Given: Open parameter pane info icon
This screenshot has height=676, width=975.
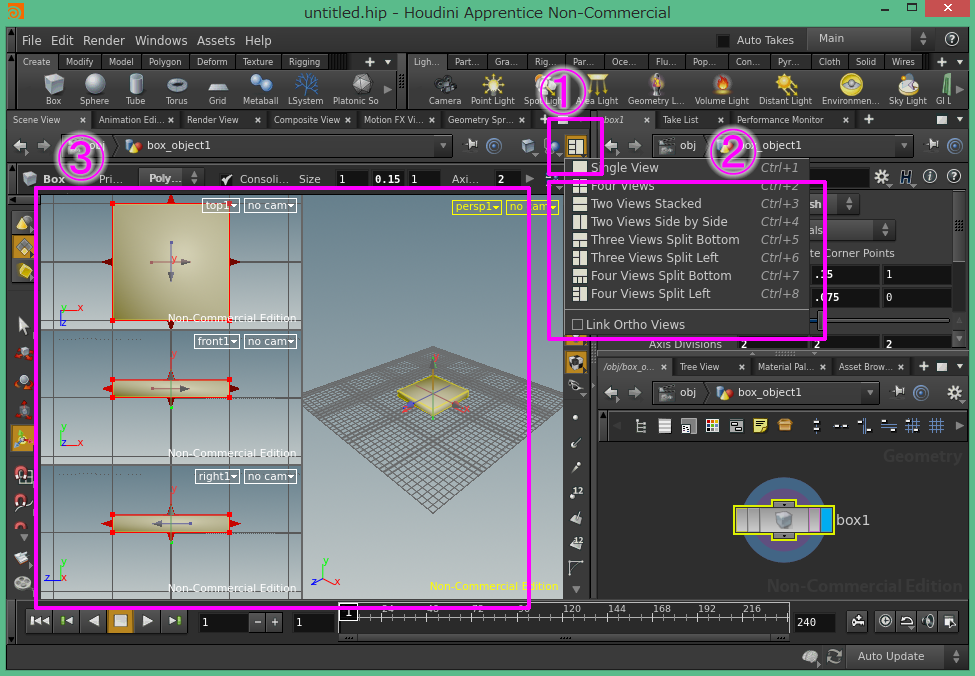Looking at the screenshot, I should [930, 177].
